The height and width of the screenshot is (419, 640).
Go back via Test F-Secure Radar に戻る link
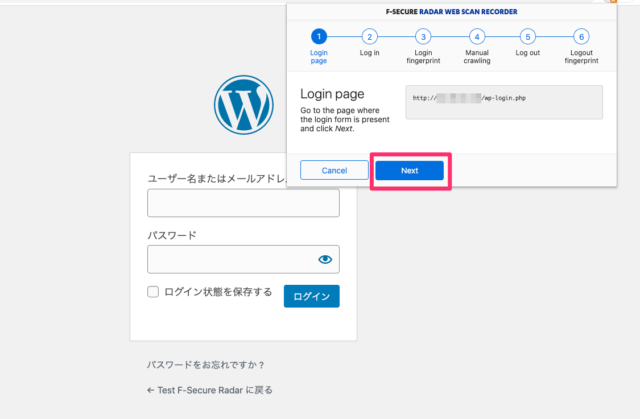[209, 390]
